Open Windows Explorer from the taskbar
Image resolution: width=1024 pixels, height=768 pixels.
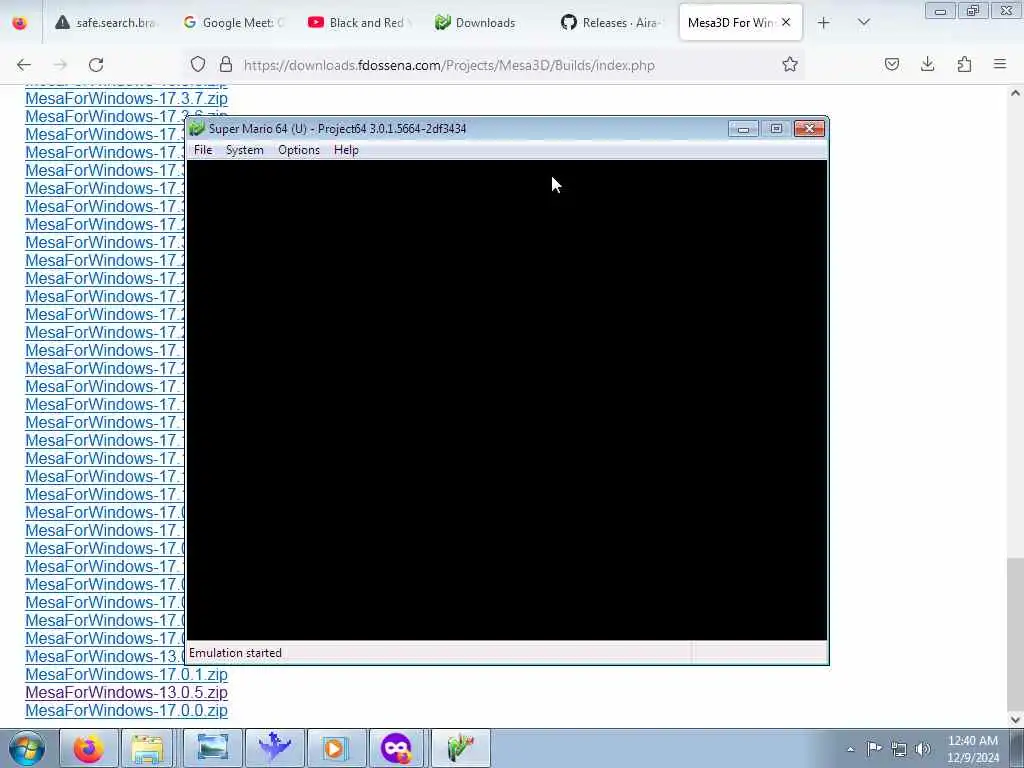tap(149, 748)
